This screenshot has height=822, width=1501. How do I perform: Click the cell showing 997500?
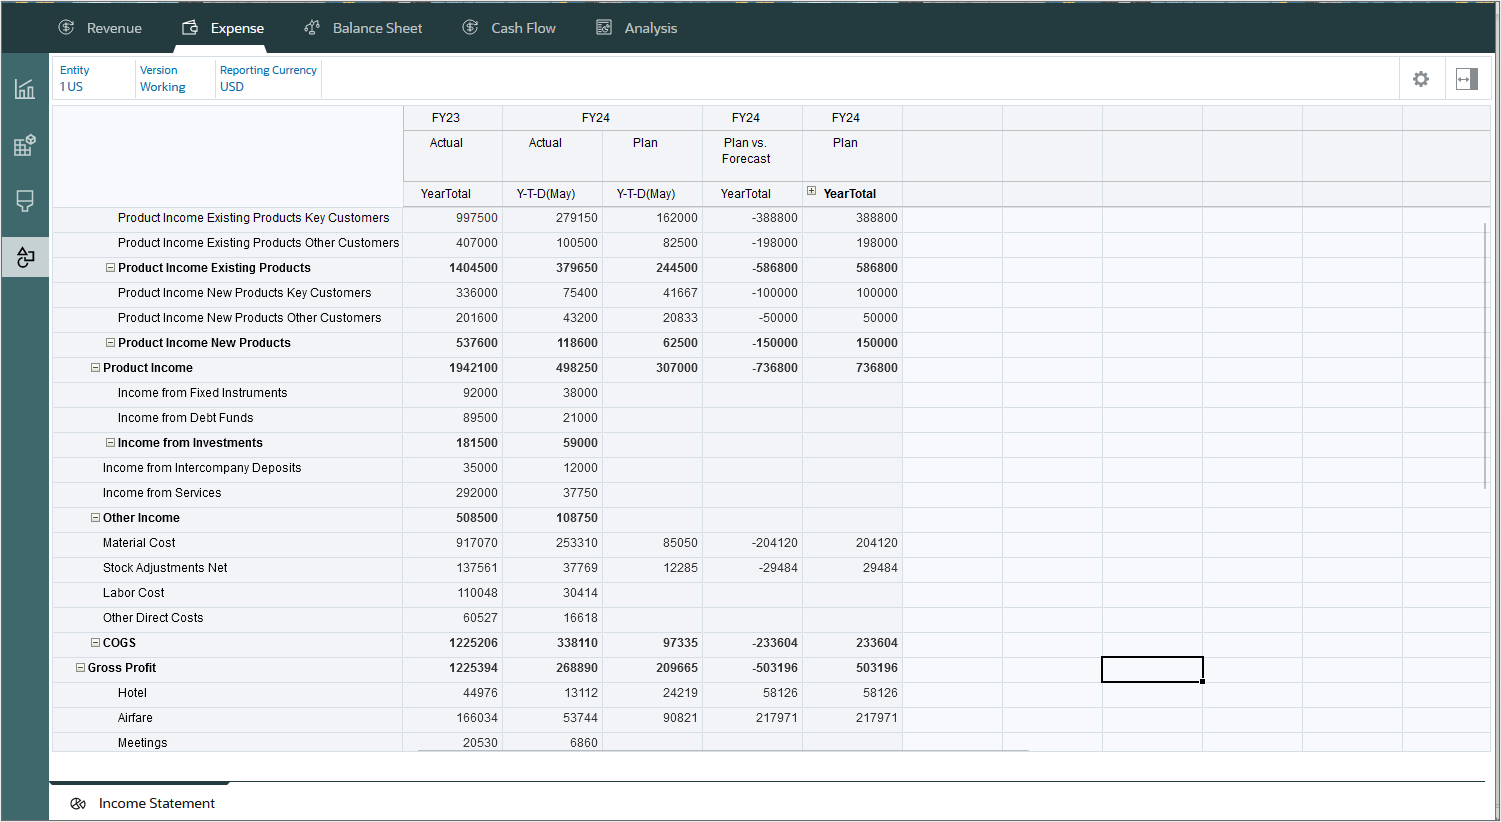[x=453, y=218]
